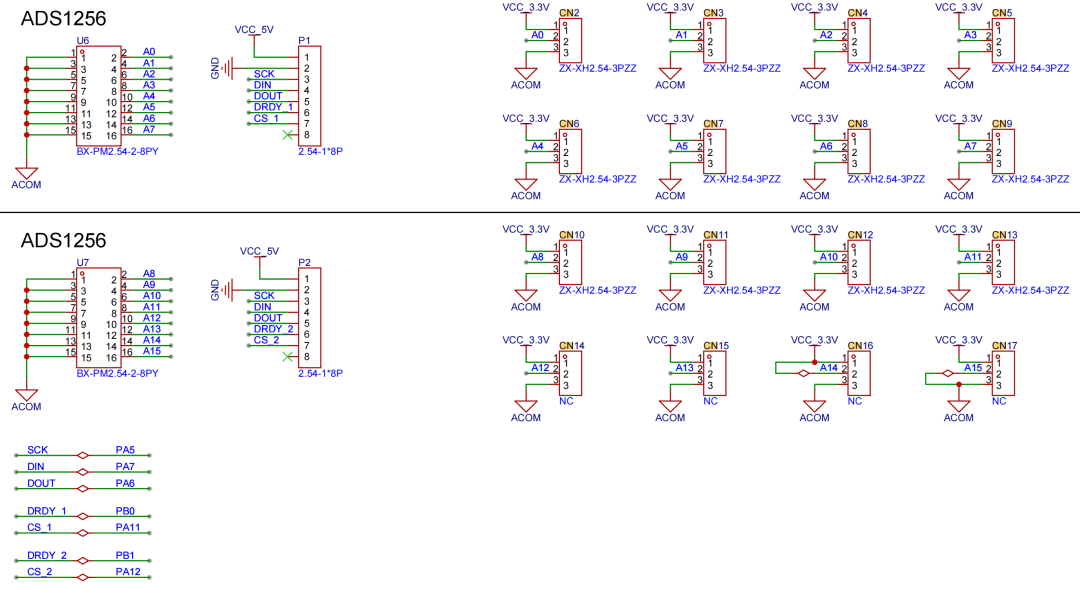Click the red junction dot on CN16 pin 1 wire
The image size is (1080, 589).
(x=815, y=362)
